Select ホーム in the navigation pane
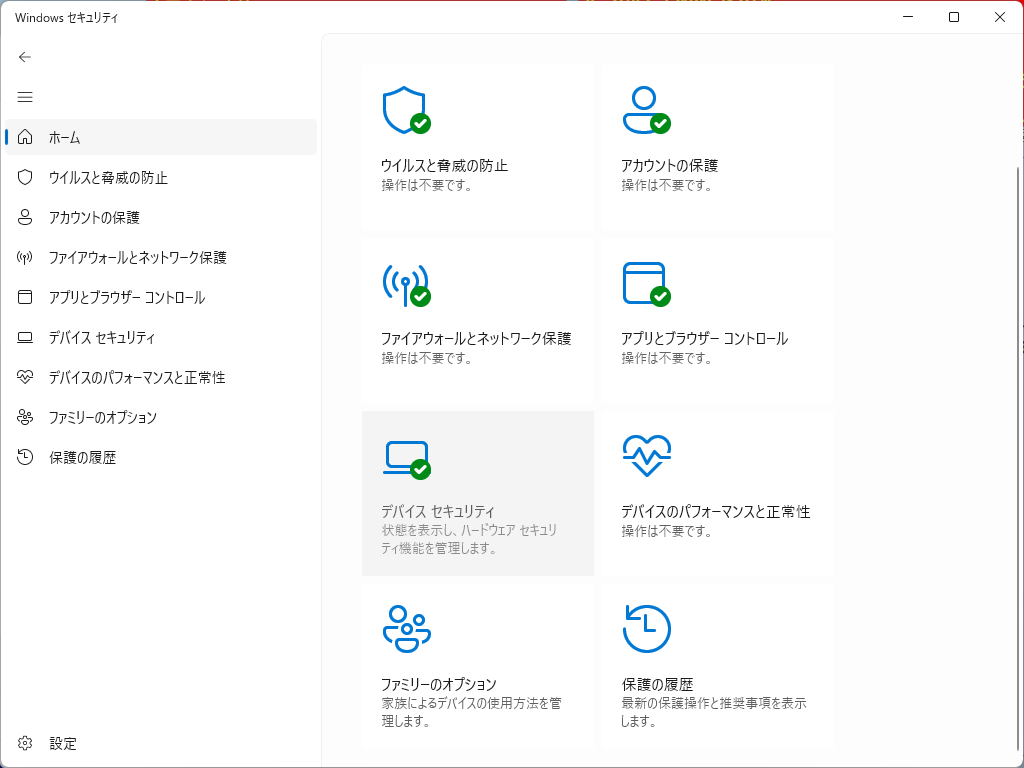The height and width of the screenshot is (768, 1024). [x=161, y=137]
